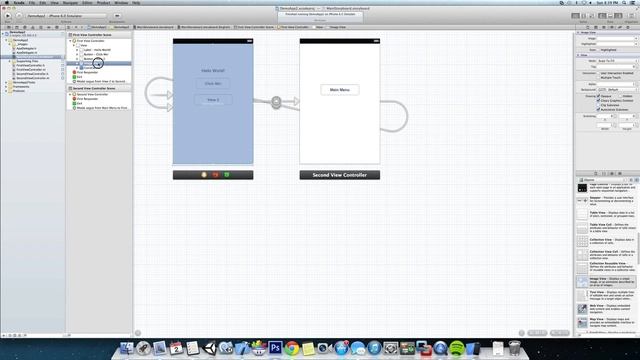Select the Second View Controller title bar

[x=340, y=175]
